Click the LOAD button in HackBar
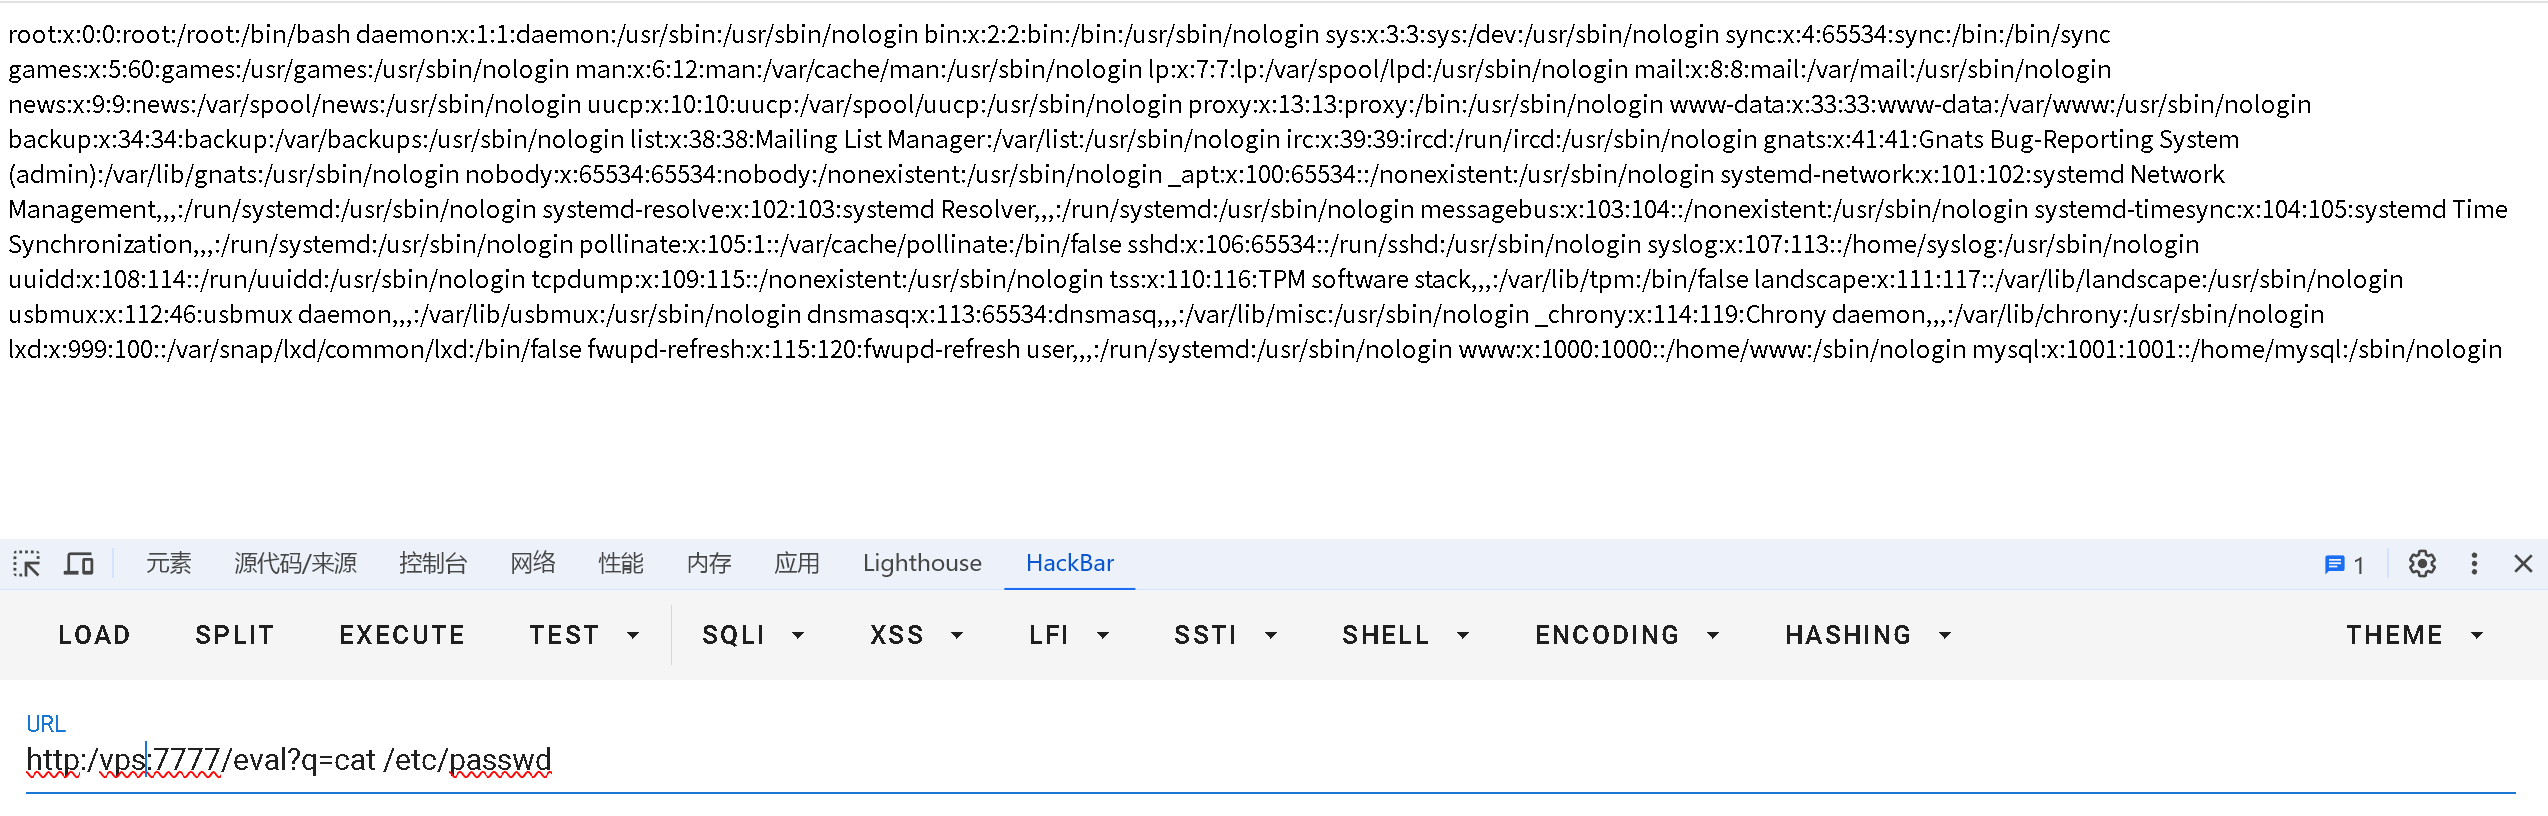 95,635
